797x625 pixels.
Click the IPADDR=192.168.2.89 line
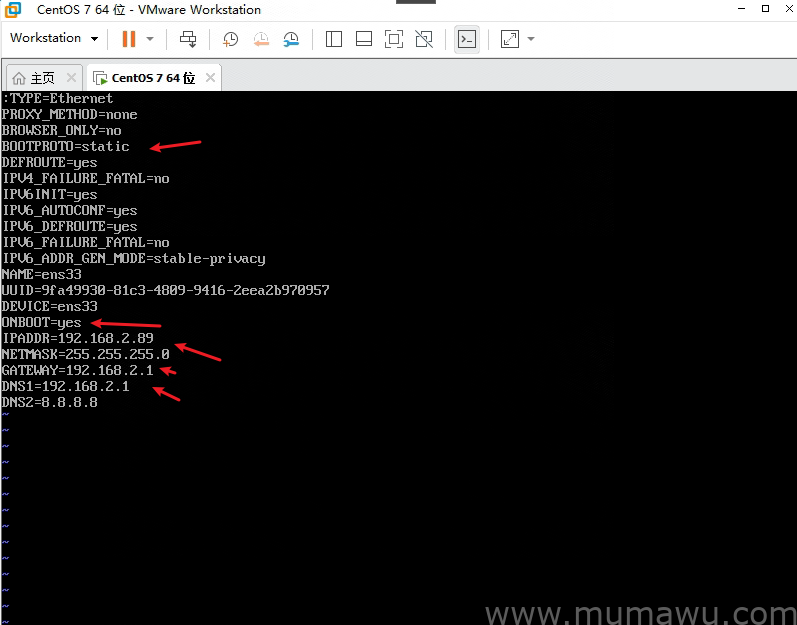click(x=78, y=338)
